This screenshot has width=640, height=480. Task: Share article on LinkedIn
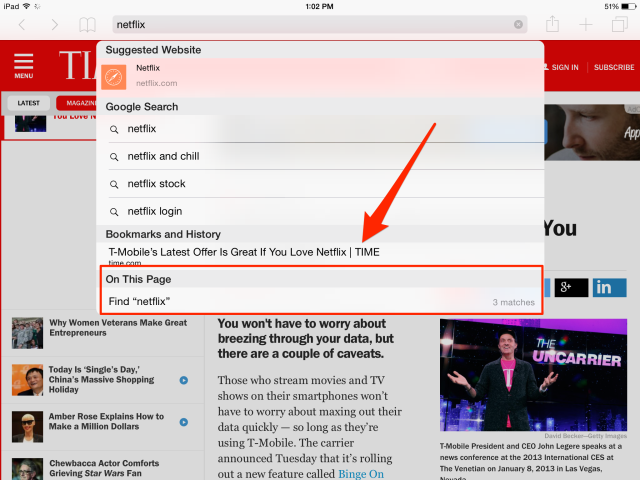click(609, 288)
